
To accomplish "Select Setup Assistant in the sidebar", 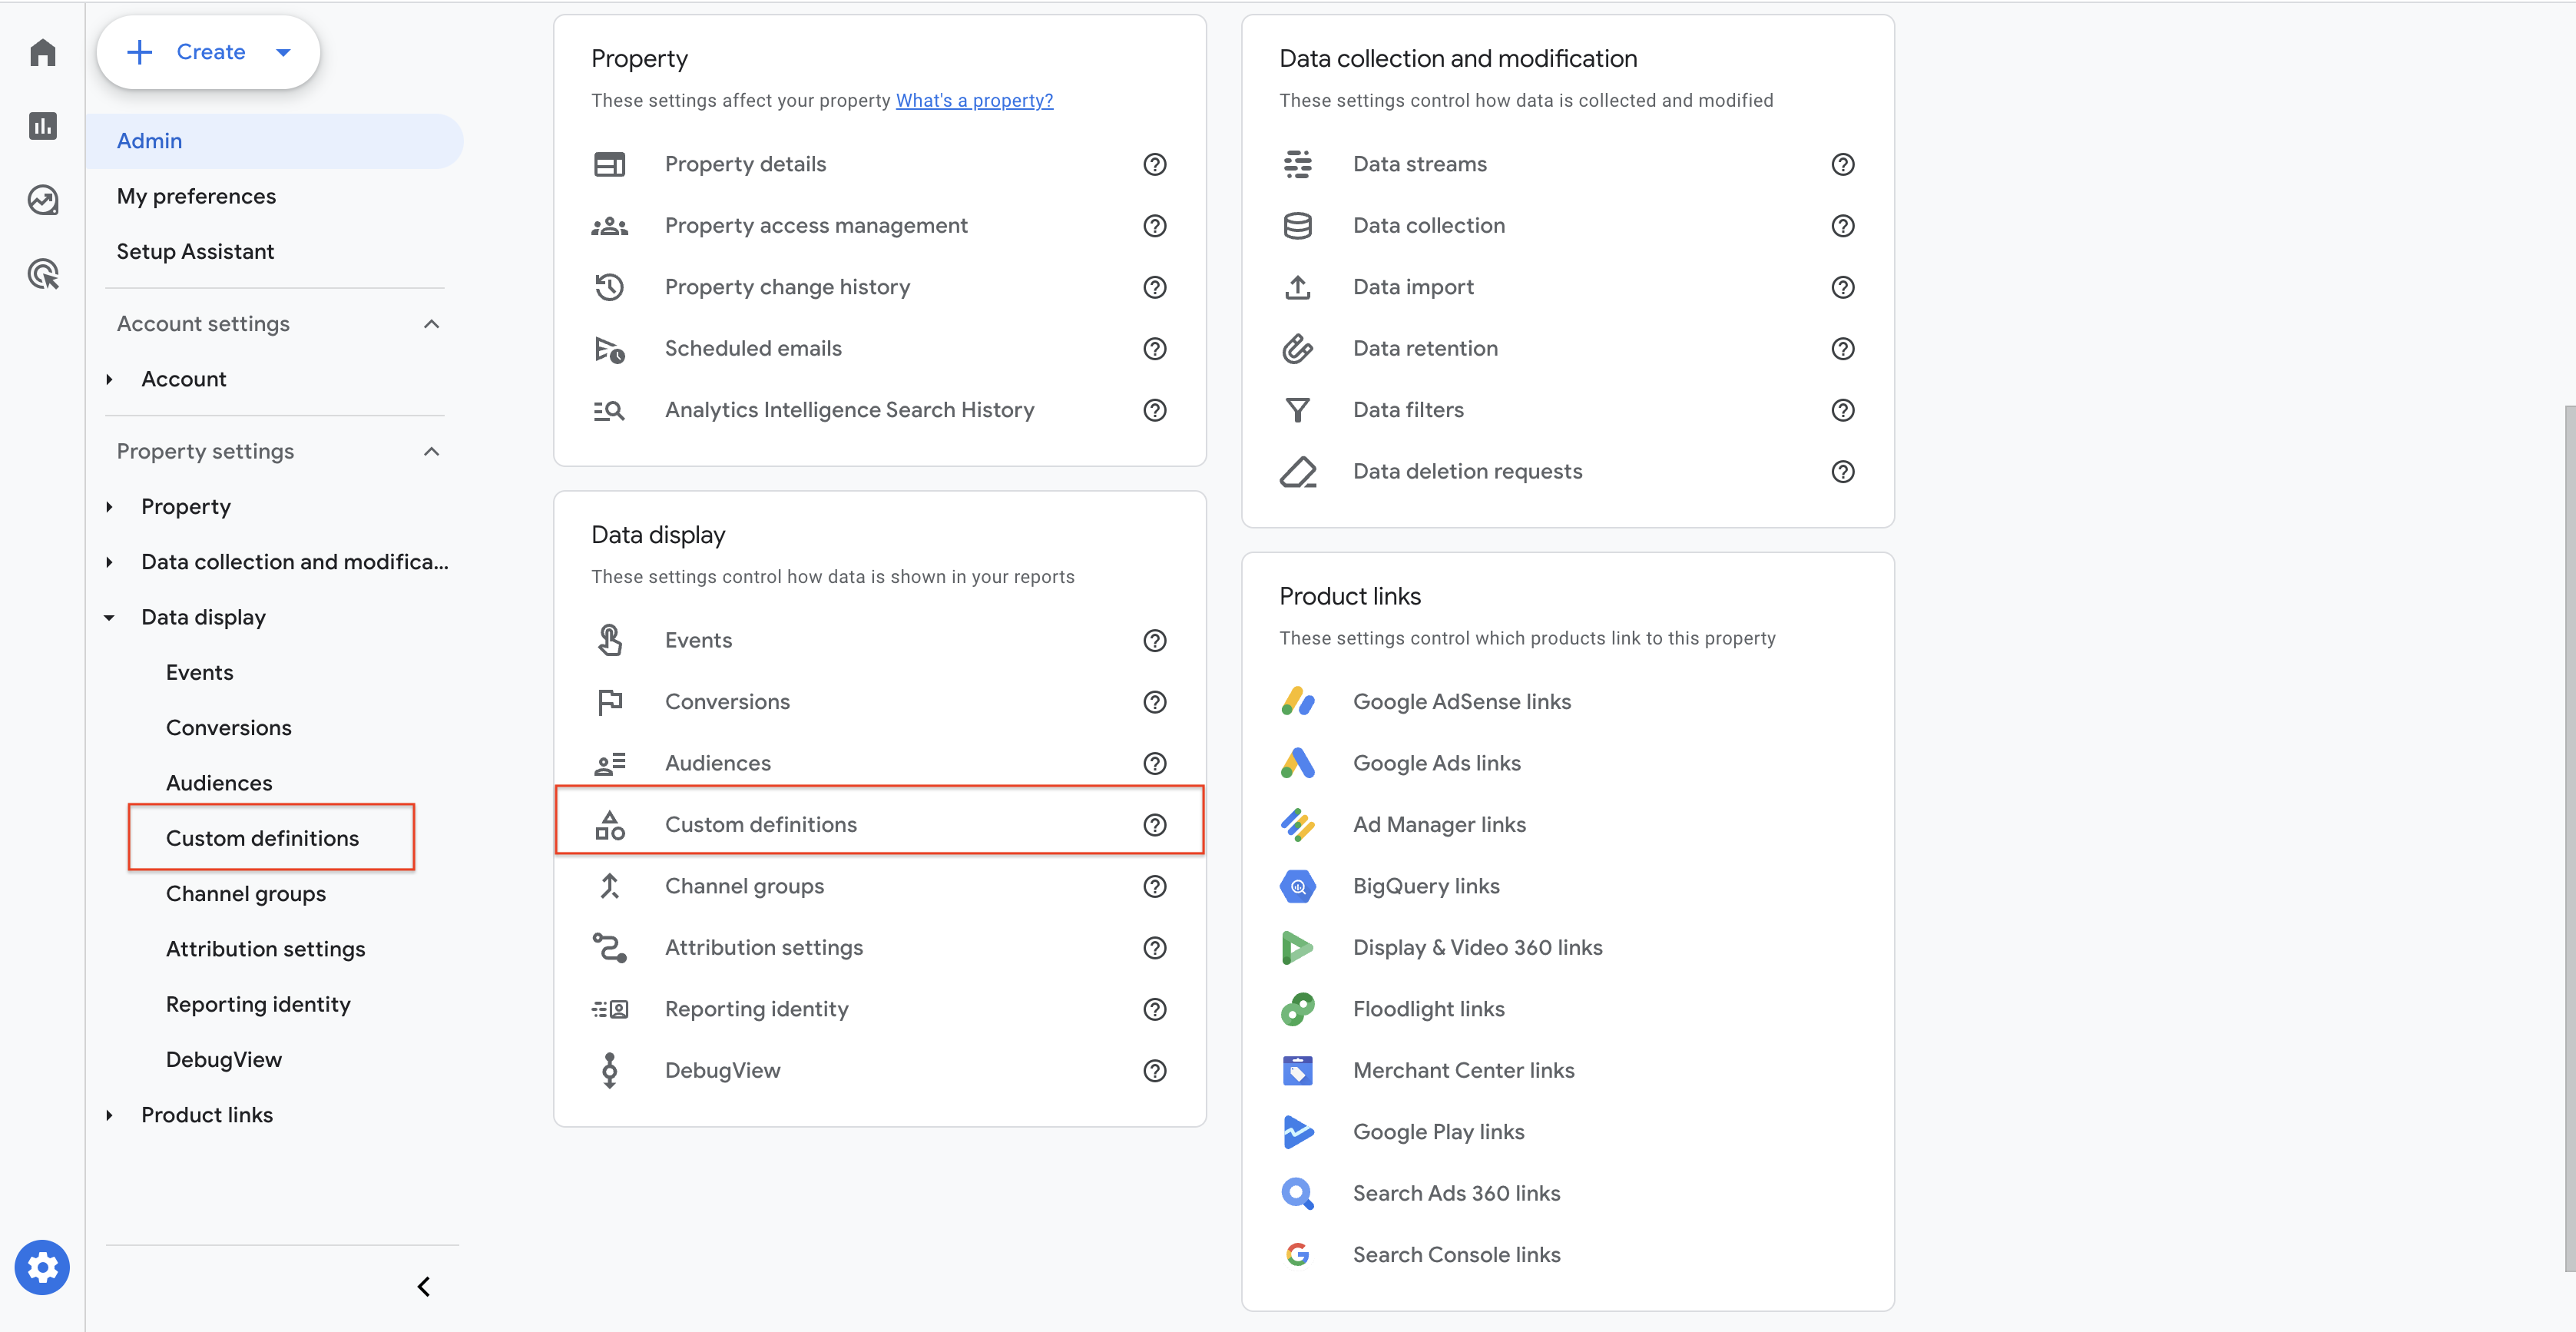I will pos(195,252).
